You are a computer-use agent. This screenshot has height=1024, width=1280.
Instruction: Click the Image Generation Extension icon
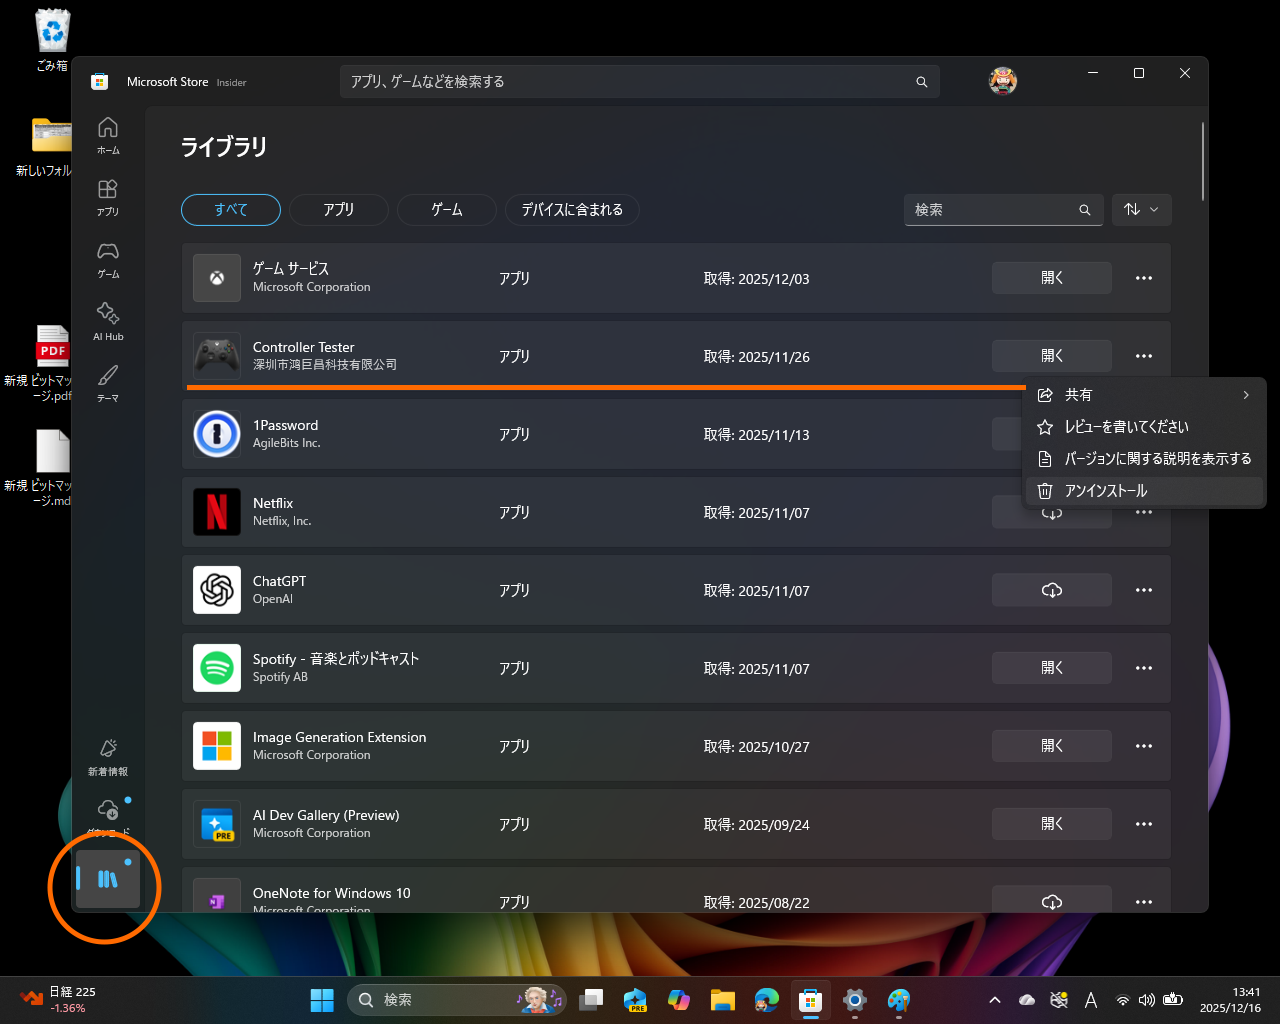[x=217, y=746]
